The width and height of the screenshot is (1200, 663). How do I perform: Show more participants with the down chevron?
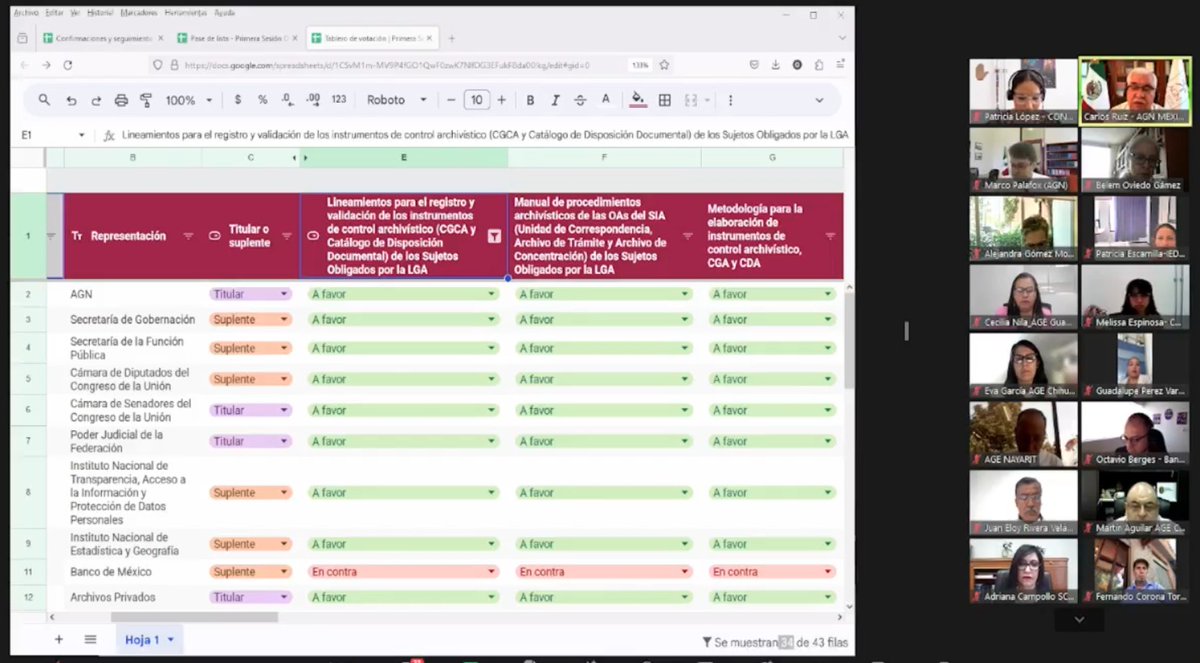click(1079, 620)
